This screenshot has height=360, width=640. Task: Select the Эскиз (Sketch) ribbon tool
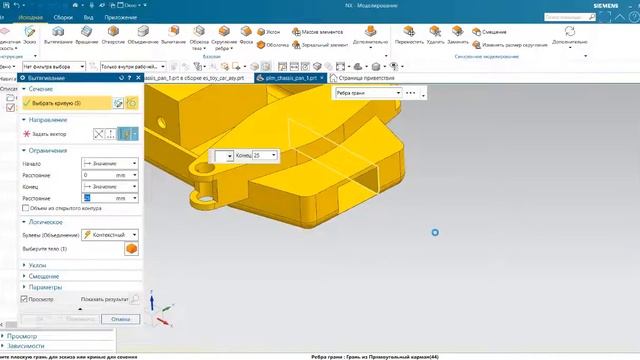pyautogui.click(x=29, y=35)
